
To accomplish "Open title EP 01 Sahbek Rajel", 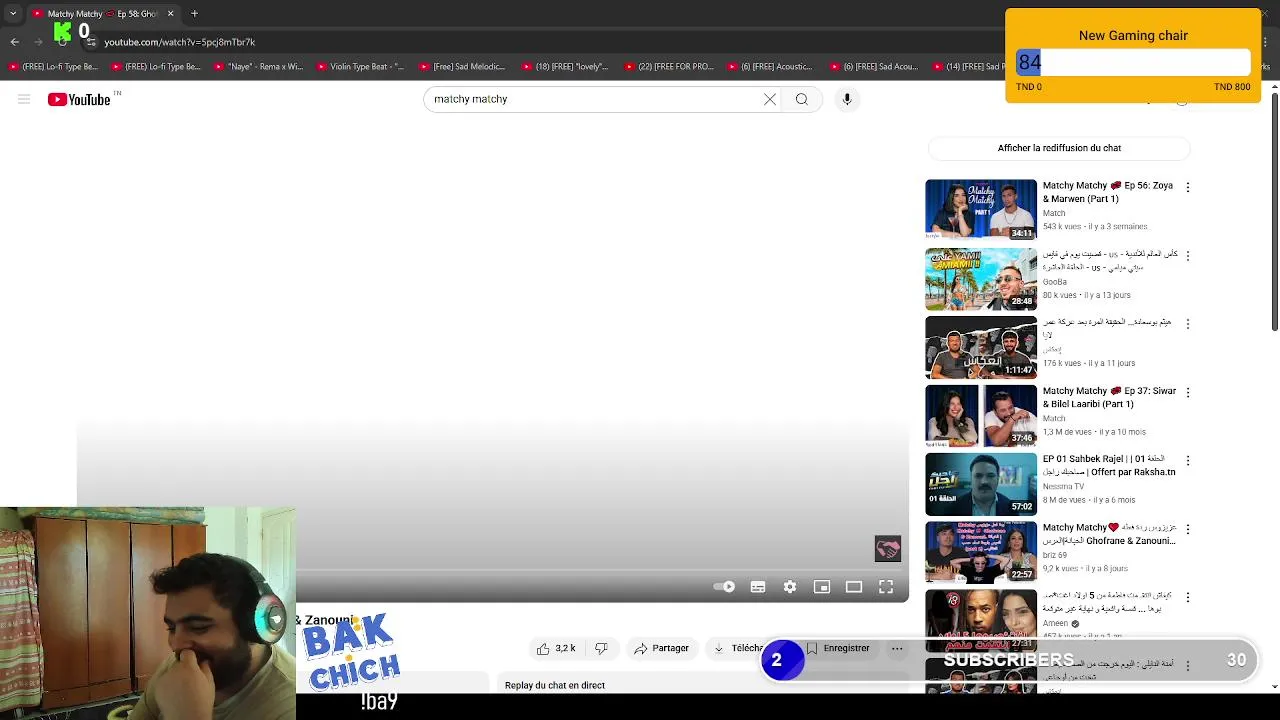I will coord(1109,466).
